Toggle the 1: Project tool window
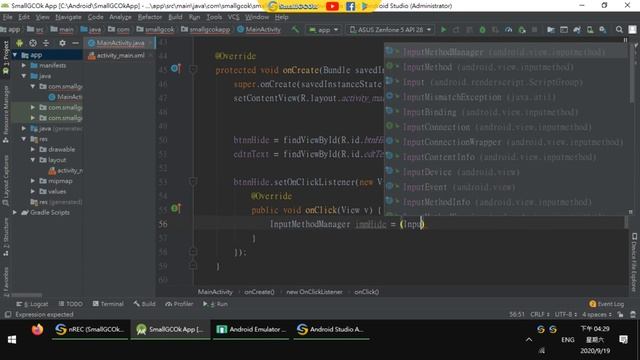Screen dimensions: 640x360 [x=6, y=57]
